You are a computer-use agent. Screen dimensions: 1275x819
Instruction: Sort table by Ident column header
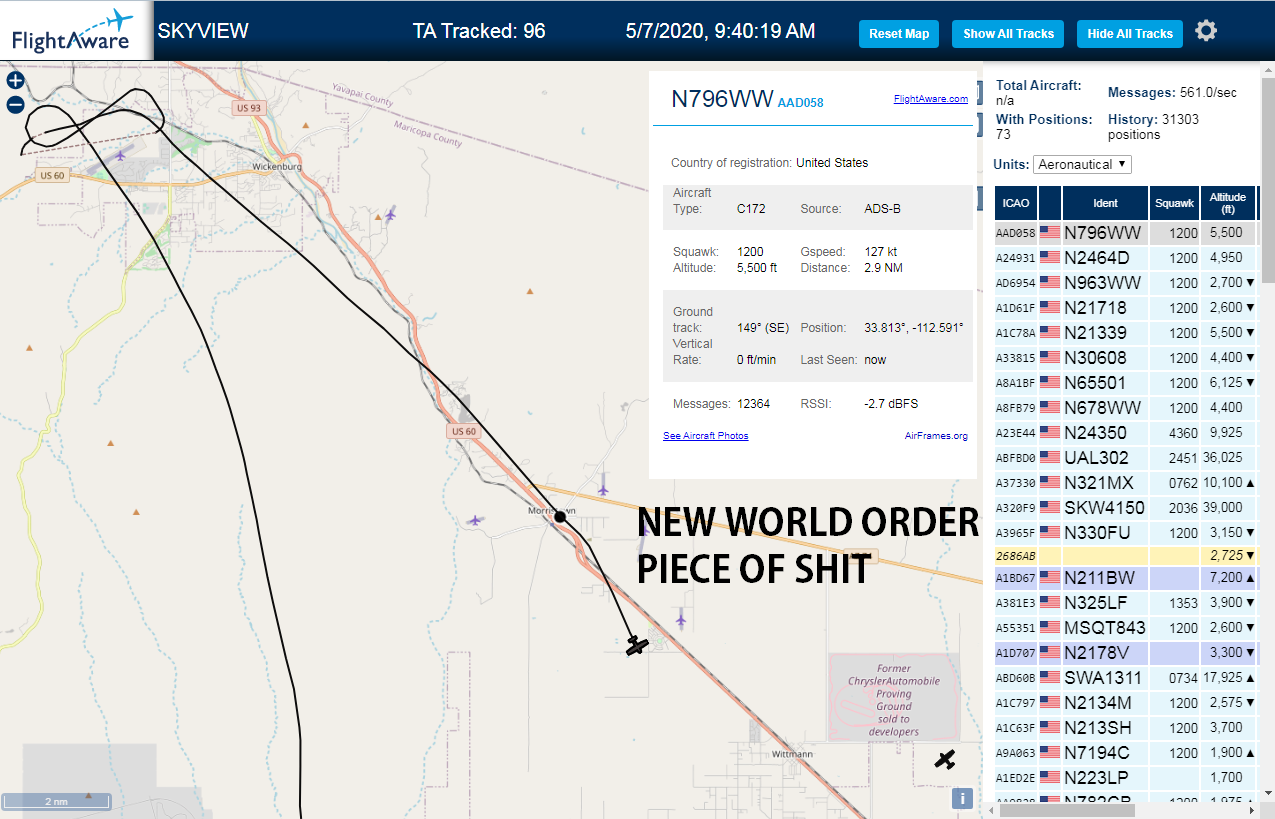(x=1105, y=203)
